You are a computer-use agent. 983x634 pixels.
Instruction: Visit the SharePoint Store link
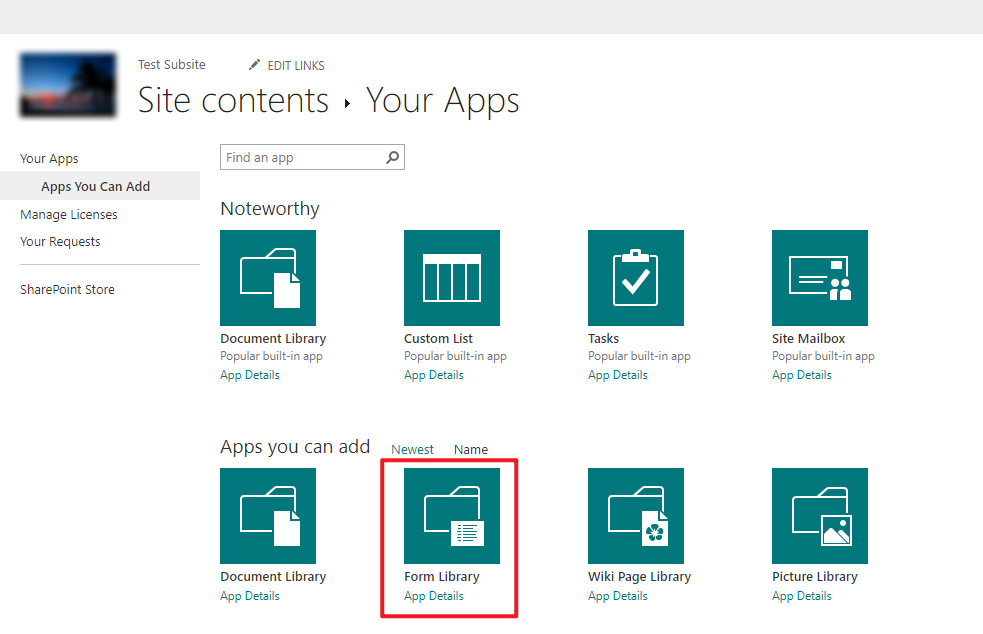point(67,290)
